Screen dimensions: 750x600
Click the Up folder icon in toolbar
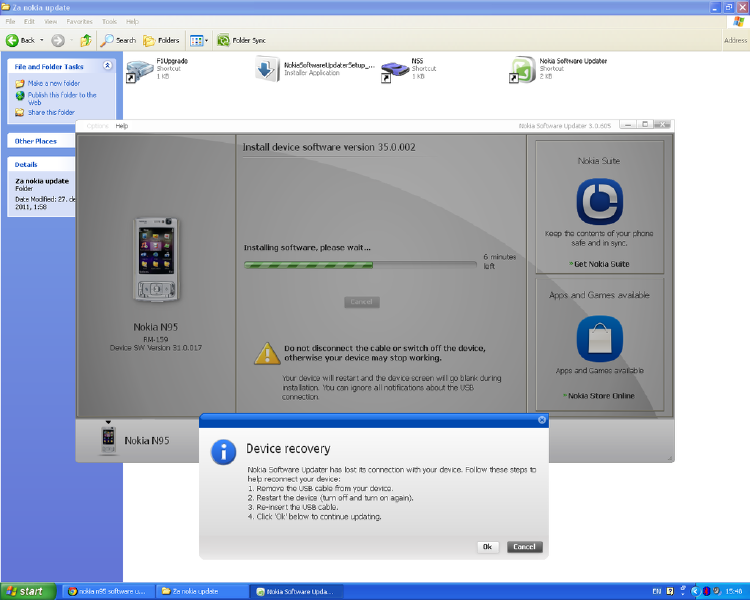86,41
